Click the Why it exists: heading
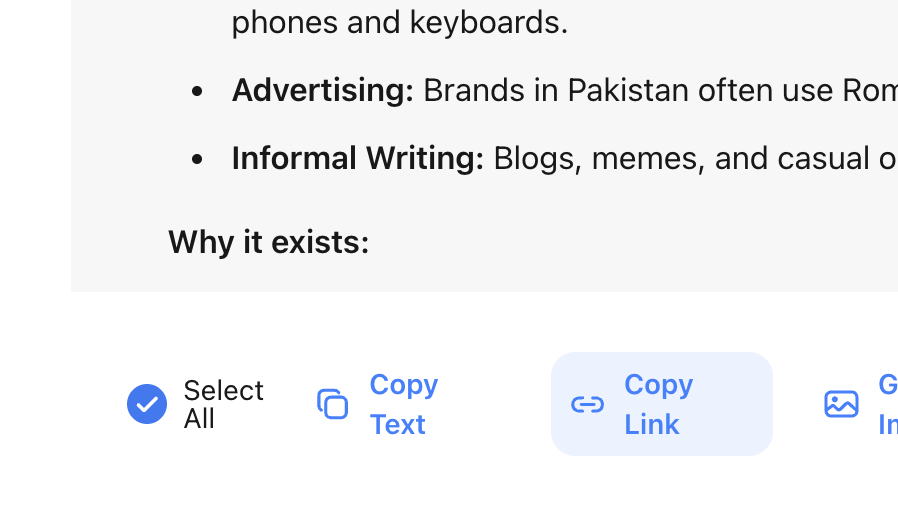Viewport: 898px width, 522px height. 269,242
